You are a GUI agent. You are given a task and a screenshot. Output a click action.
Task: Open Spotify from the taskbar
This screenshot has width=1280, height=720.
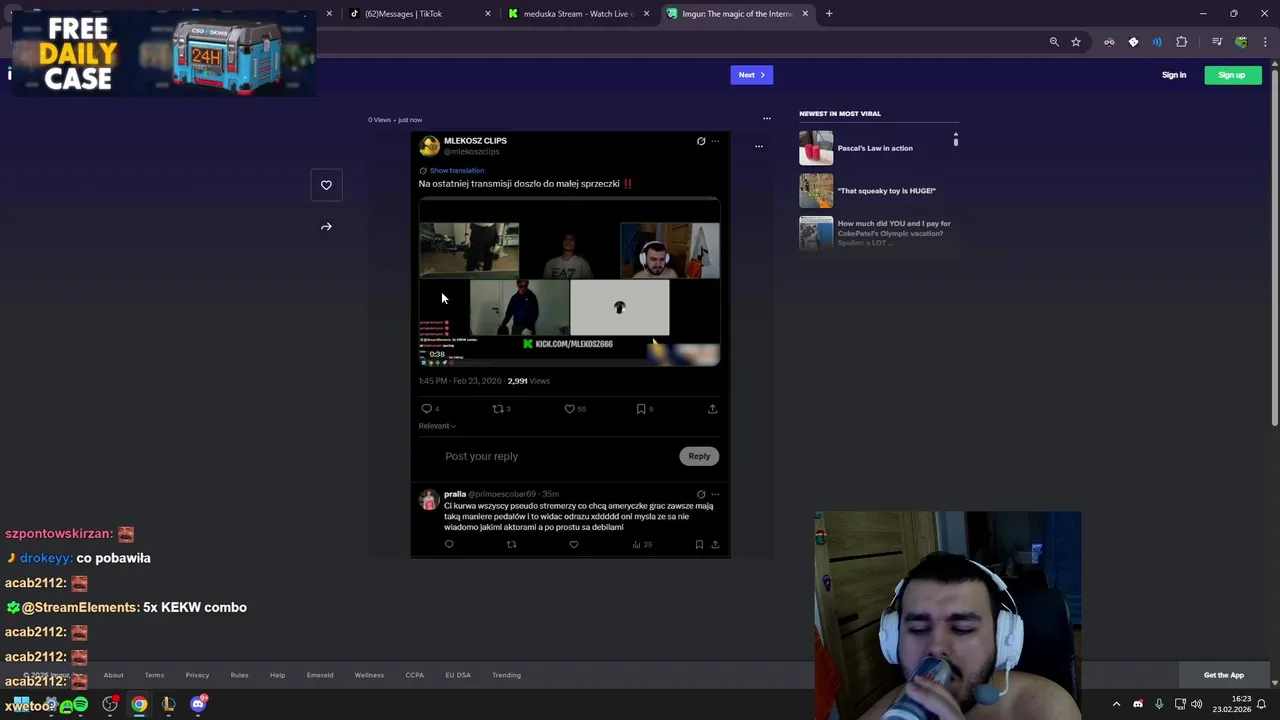[x=80, y=705]
